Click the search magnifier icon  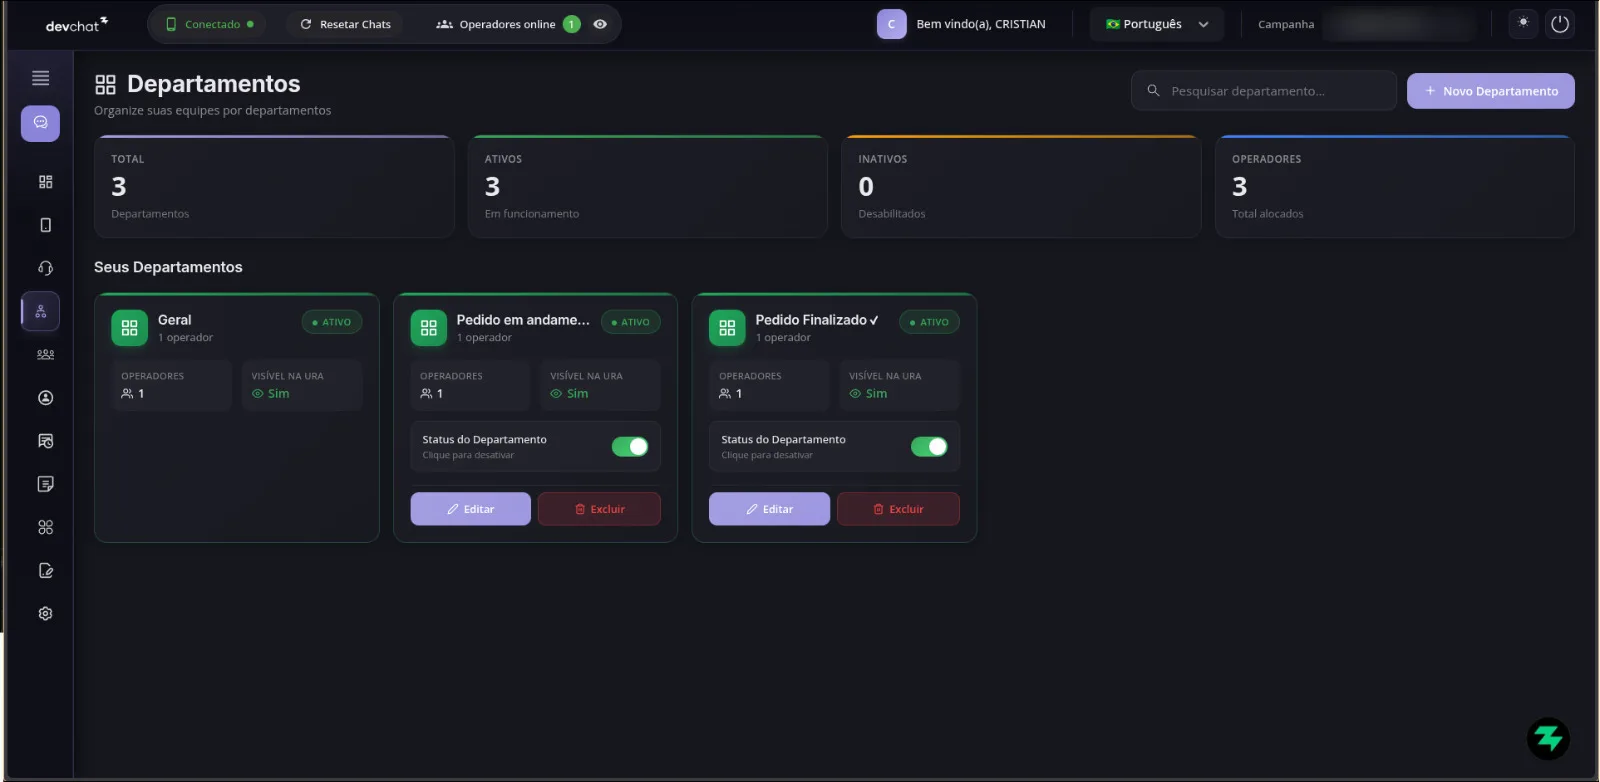click(x=1153, y=90)
